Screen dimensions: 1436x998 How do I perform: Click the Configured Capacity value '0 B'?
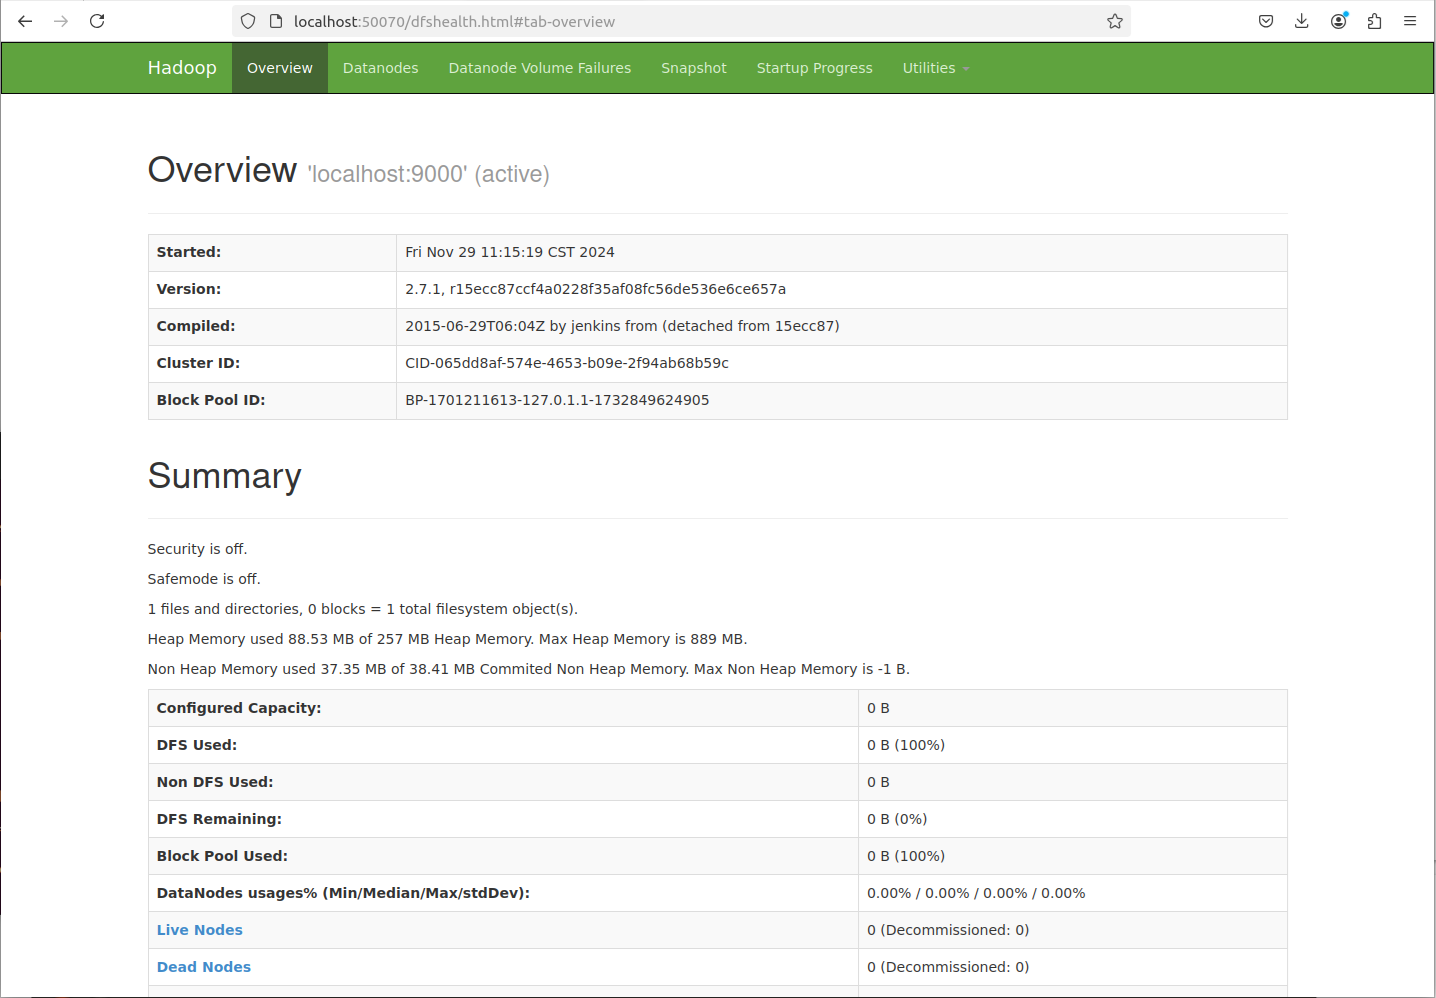pyautogui.click(x=878, y=708)
